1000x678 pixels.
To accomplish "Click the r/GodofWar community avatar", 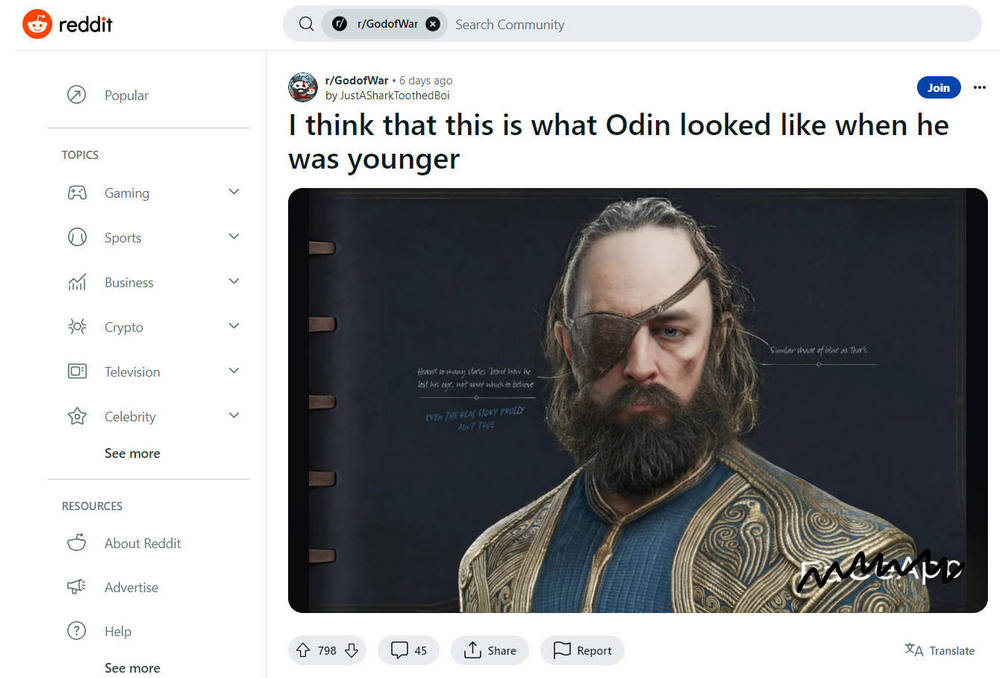I will [x=303, y=87].
